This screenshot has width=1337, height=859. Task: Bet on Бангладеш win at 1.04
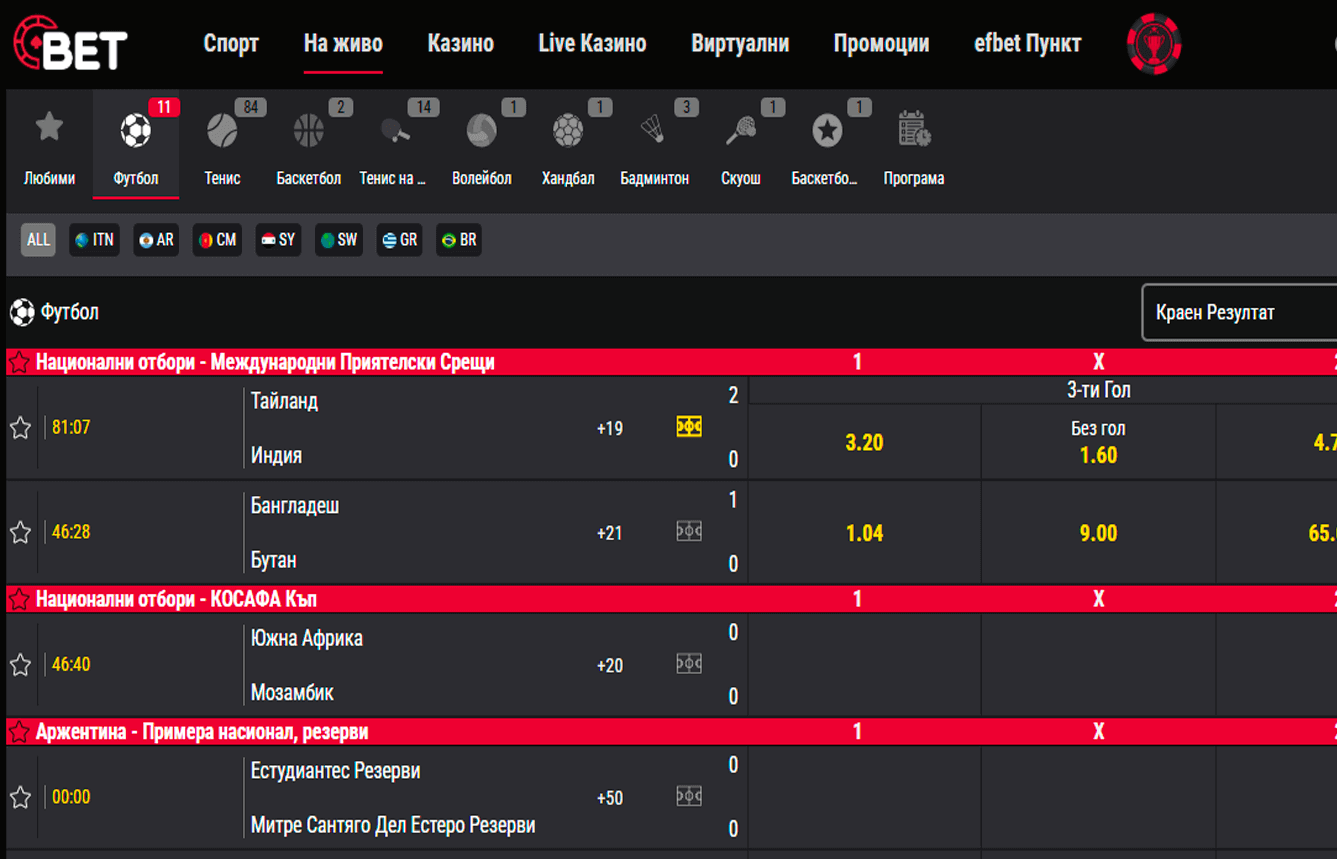tap(864, 533)
